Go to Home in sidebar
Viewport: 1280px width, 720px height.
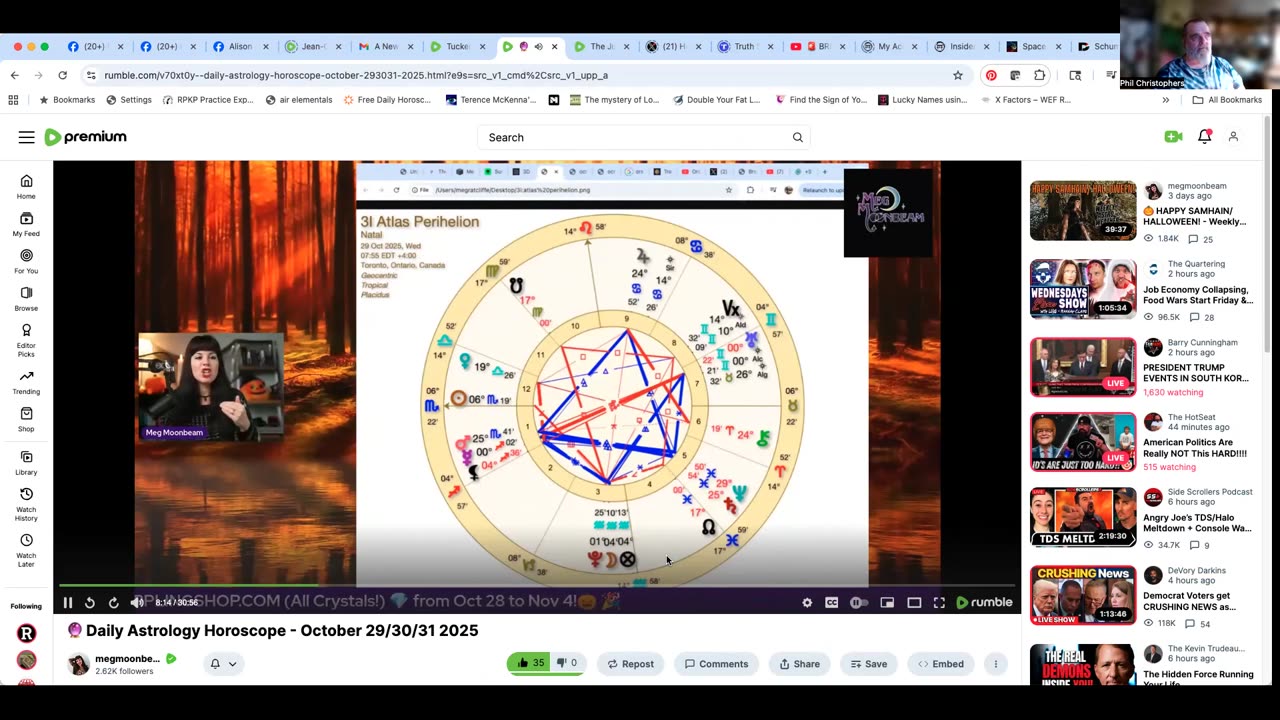[26, 186]
